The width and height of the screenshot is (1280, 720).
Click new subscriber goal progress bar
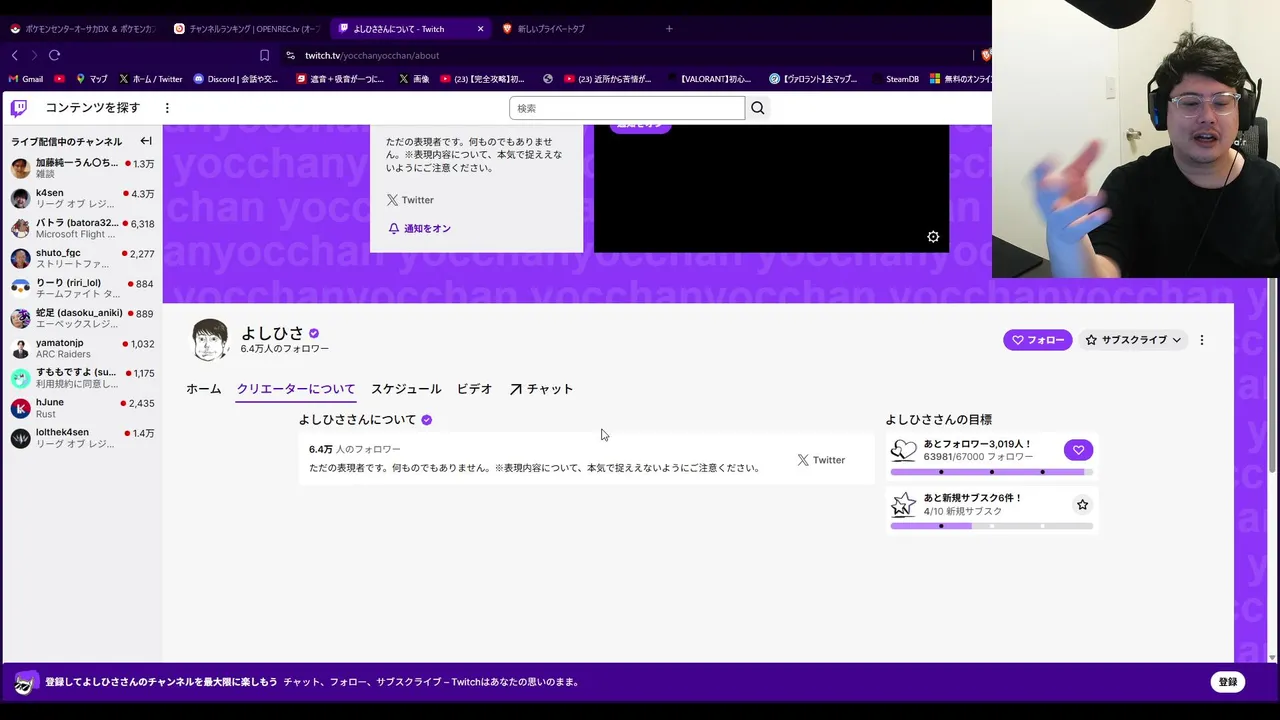pos(991,526)
